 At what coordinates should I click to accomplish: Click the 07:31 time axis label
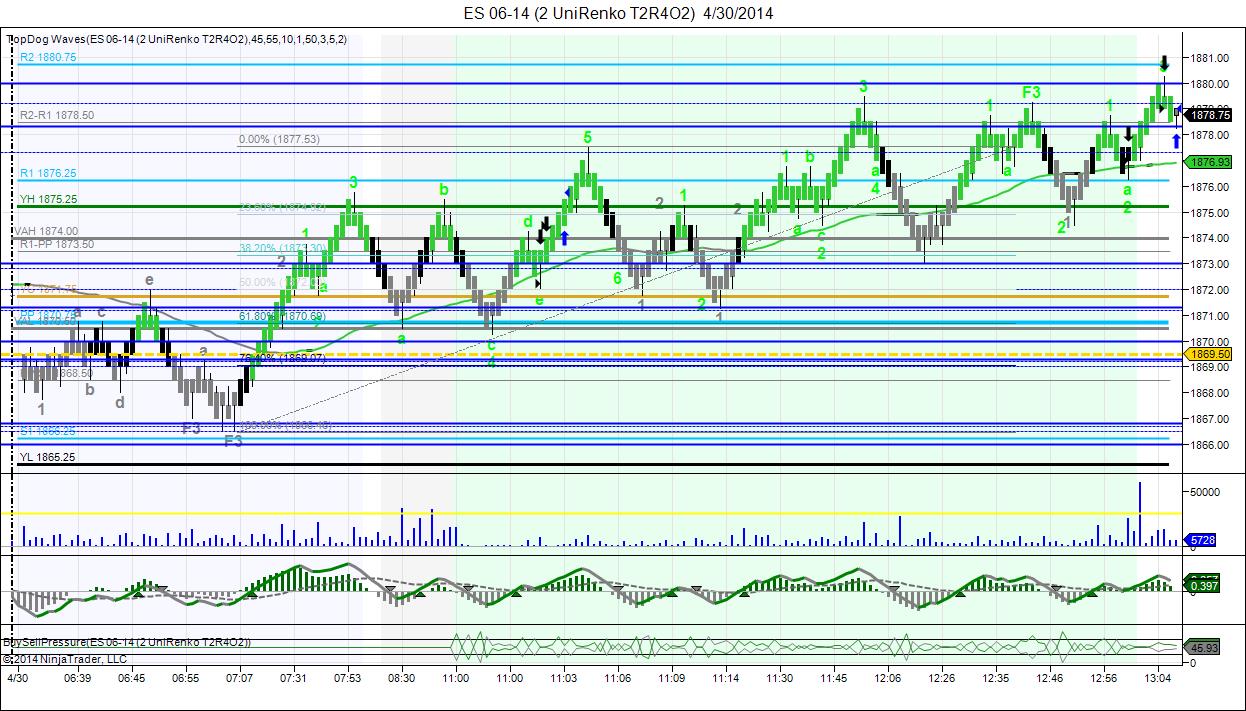click(x=293, y=678)
